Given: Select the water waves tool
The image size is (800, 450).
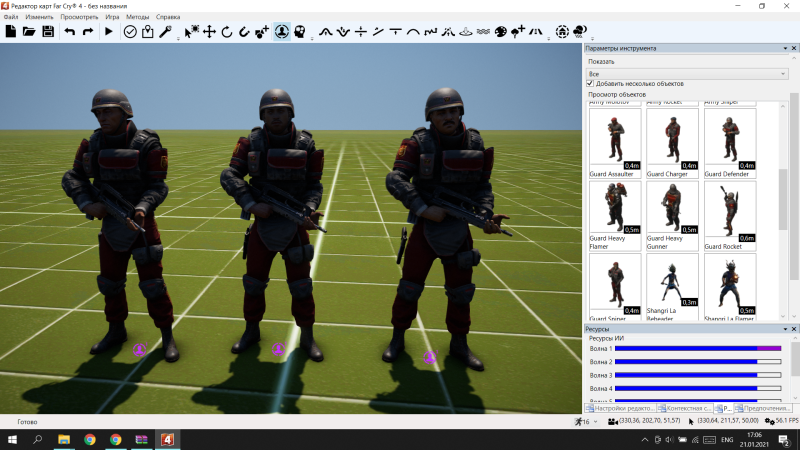Looking at the screenshot, I should pos(483,32).
